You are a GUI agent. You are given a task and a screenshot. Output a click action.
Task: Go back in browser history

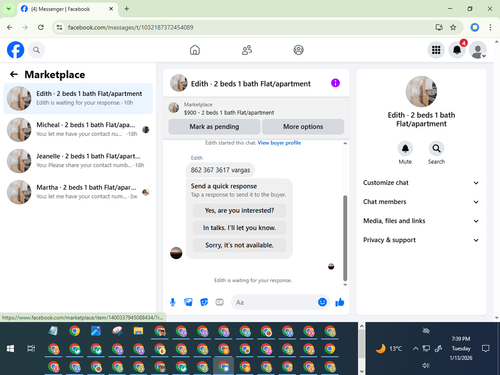[10, 27]
